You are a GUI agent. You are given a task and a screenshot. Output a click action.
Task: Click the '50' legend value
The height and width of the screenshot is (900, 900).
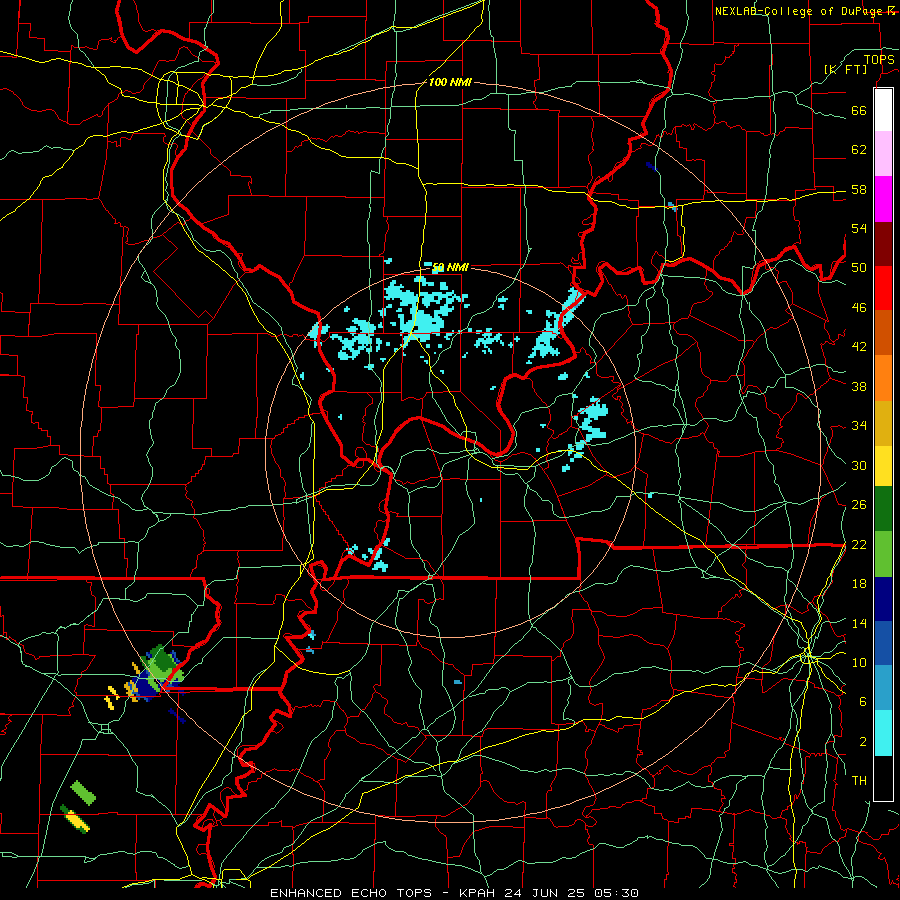[x=859, y=268]
